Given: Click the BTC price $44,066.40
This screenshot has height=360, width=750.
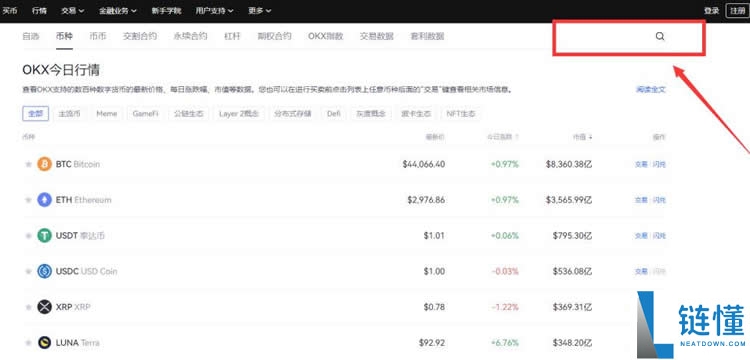Looking at the screenshot, I should coord(424,164).
